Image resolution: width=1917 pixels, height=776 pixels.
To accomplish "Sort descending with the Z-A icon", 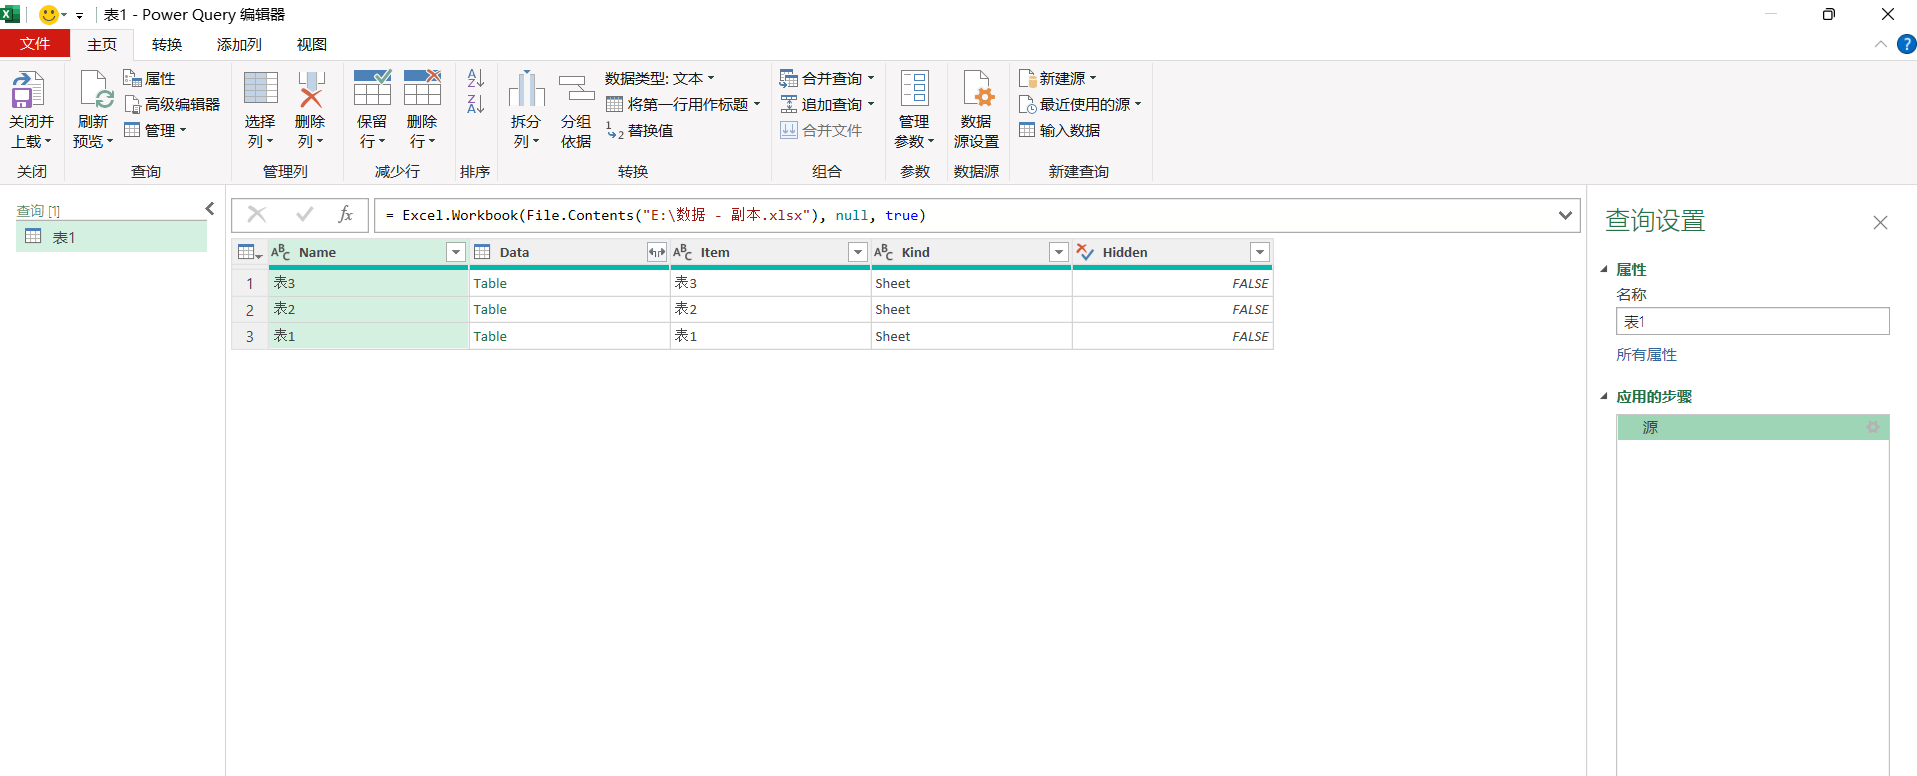I will pos(476,104).
